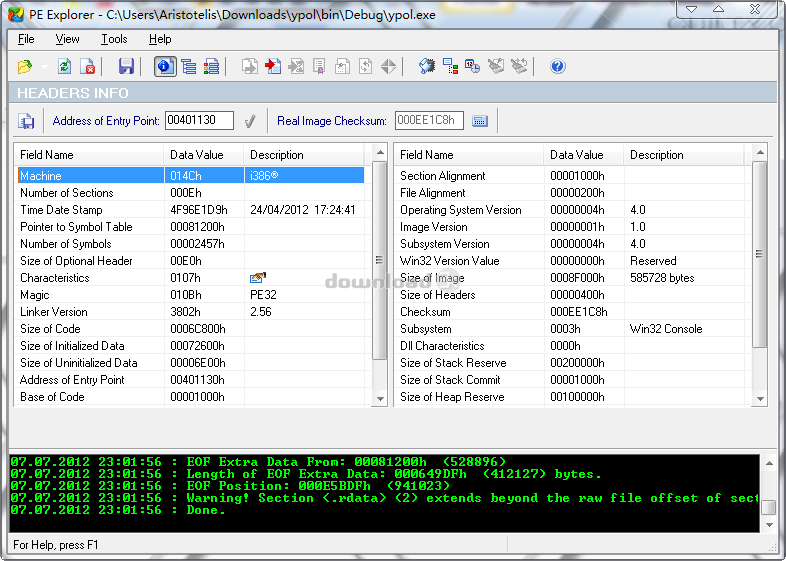The height and width of the screenshot is (561, 786).
Task: Click the right table's vertical scrollbar thumb
Action: [760, 254]
